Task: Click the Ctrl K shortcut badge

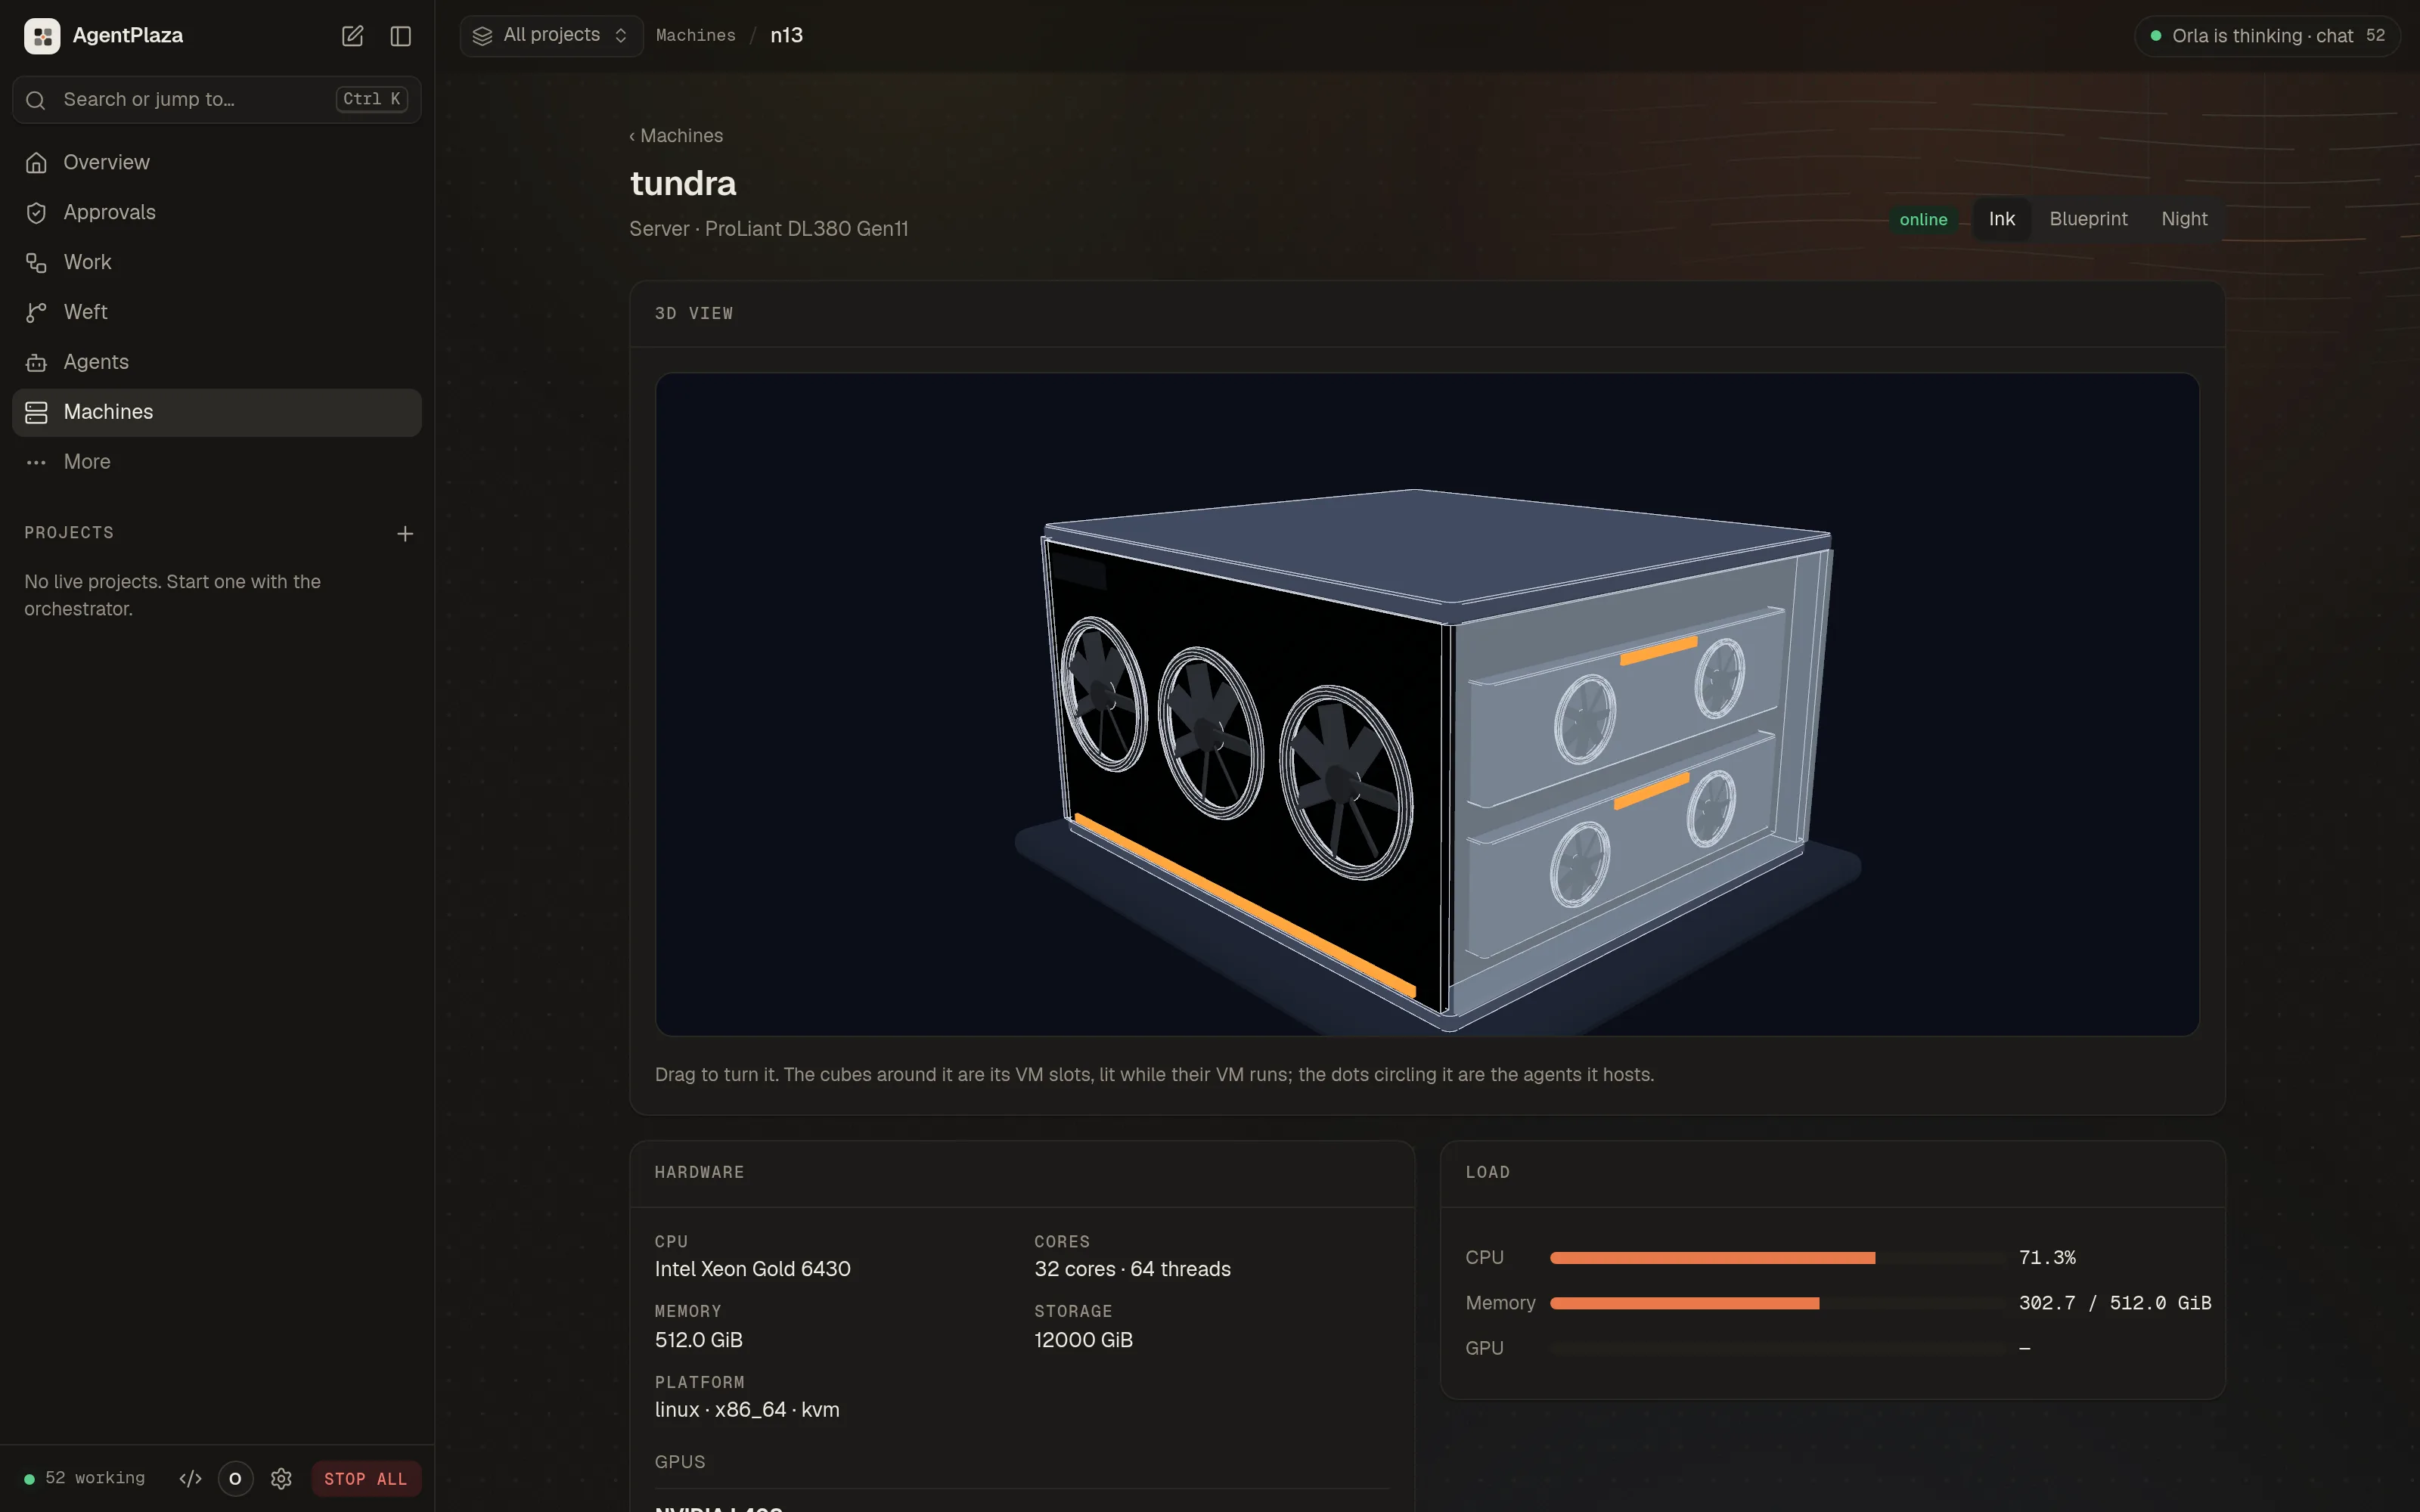Action: click(371, 99)
